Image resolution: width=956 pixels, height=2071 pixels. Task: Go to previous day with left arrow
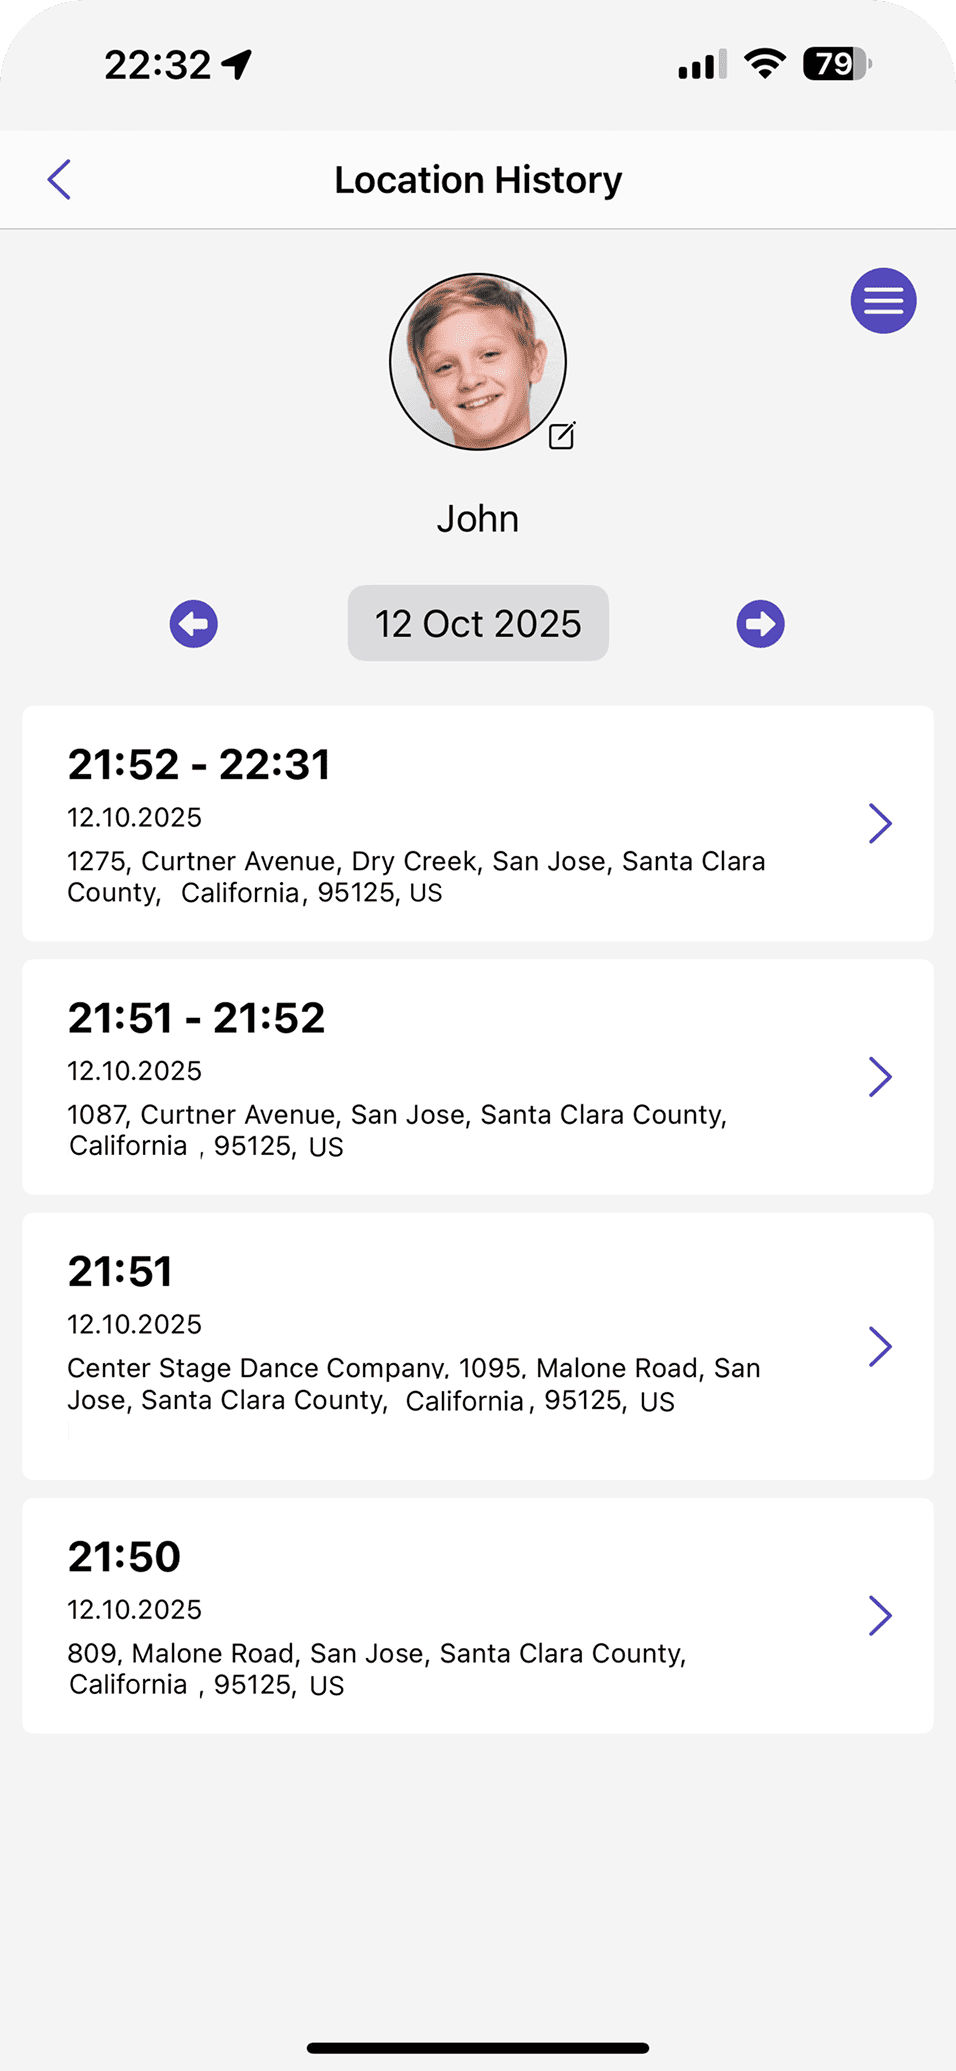194,624
